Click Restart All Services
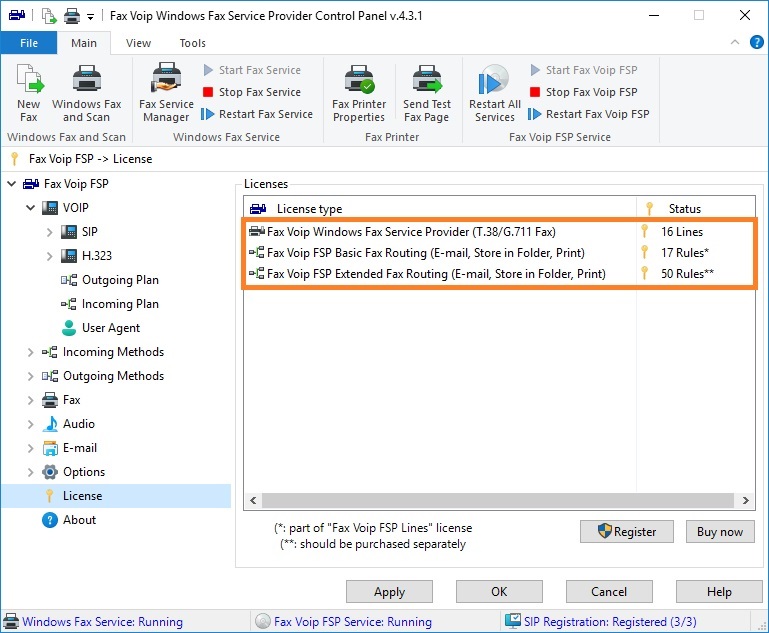The width and height of the screenshot is (769, 633). 494,93
